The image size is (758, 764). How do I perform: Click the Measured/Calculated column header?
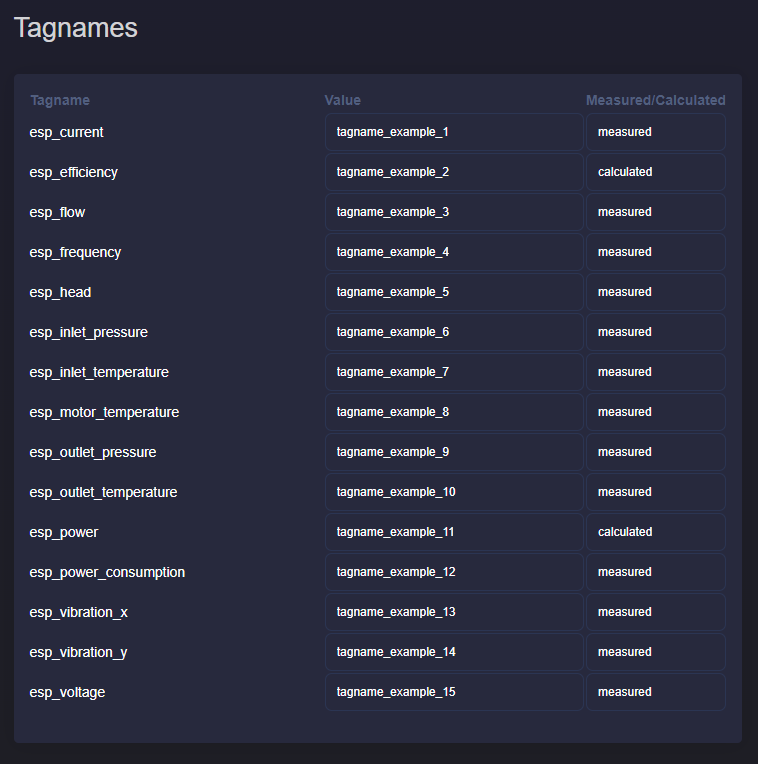(x=655, y=100)
